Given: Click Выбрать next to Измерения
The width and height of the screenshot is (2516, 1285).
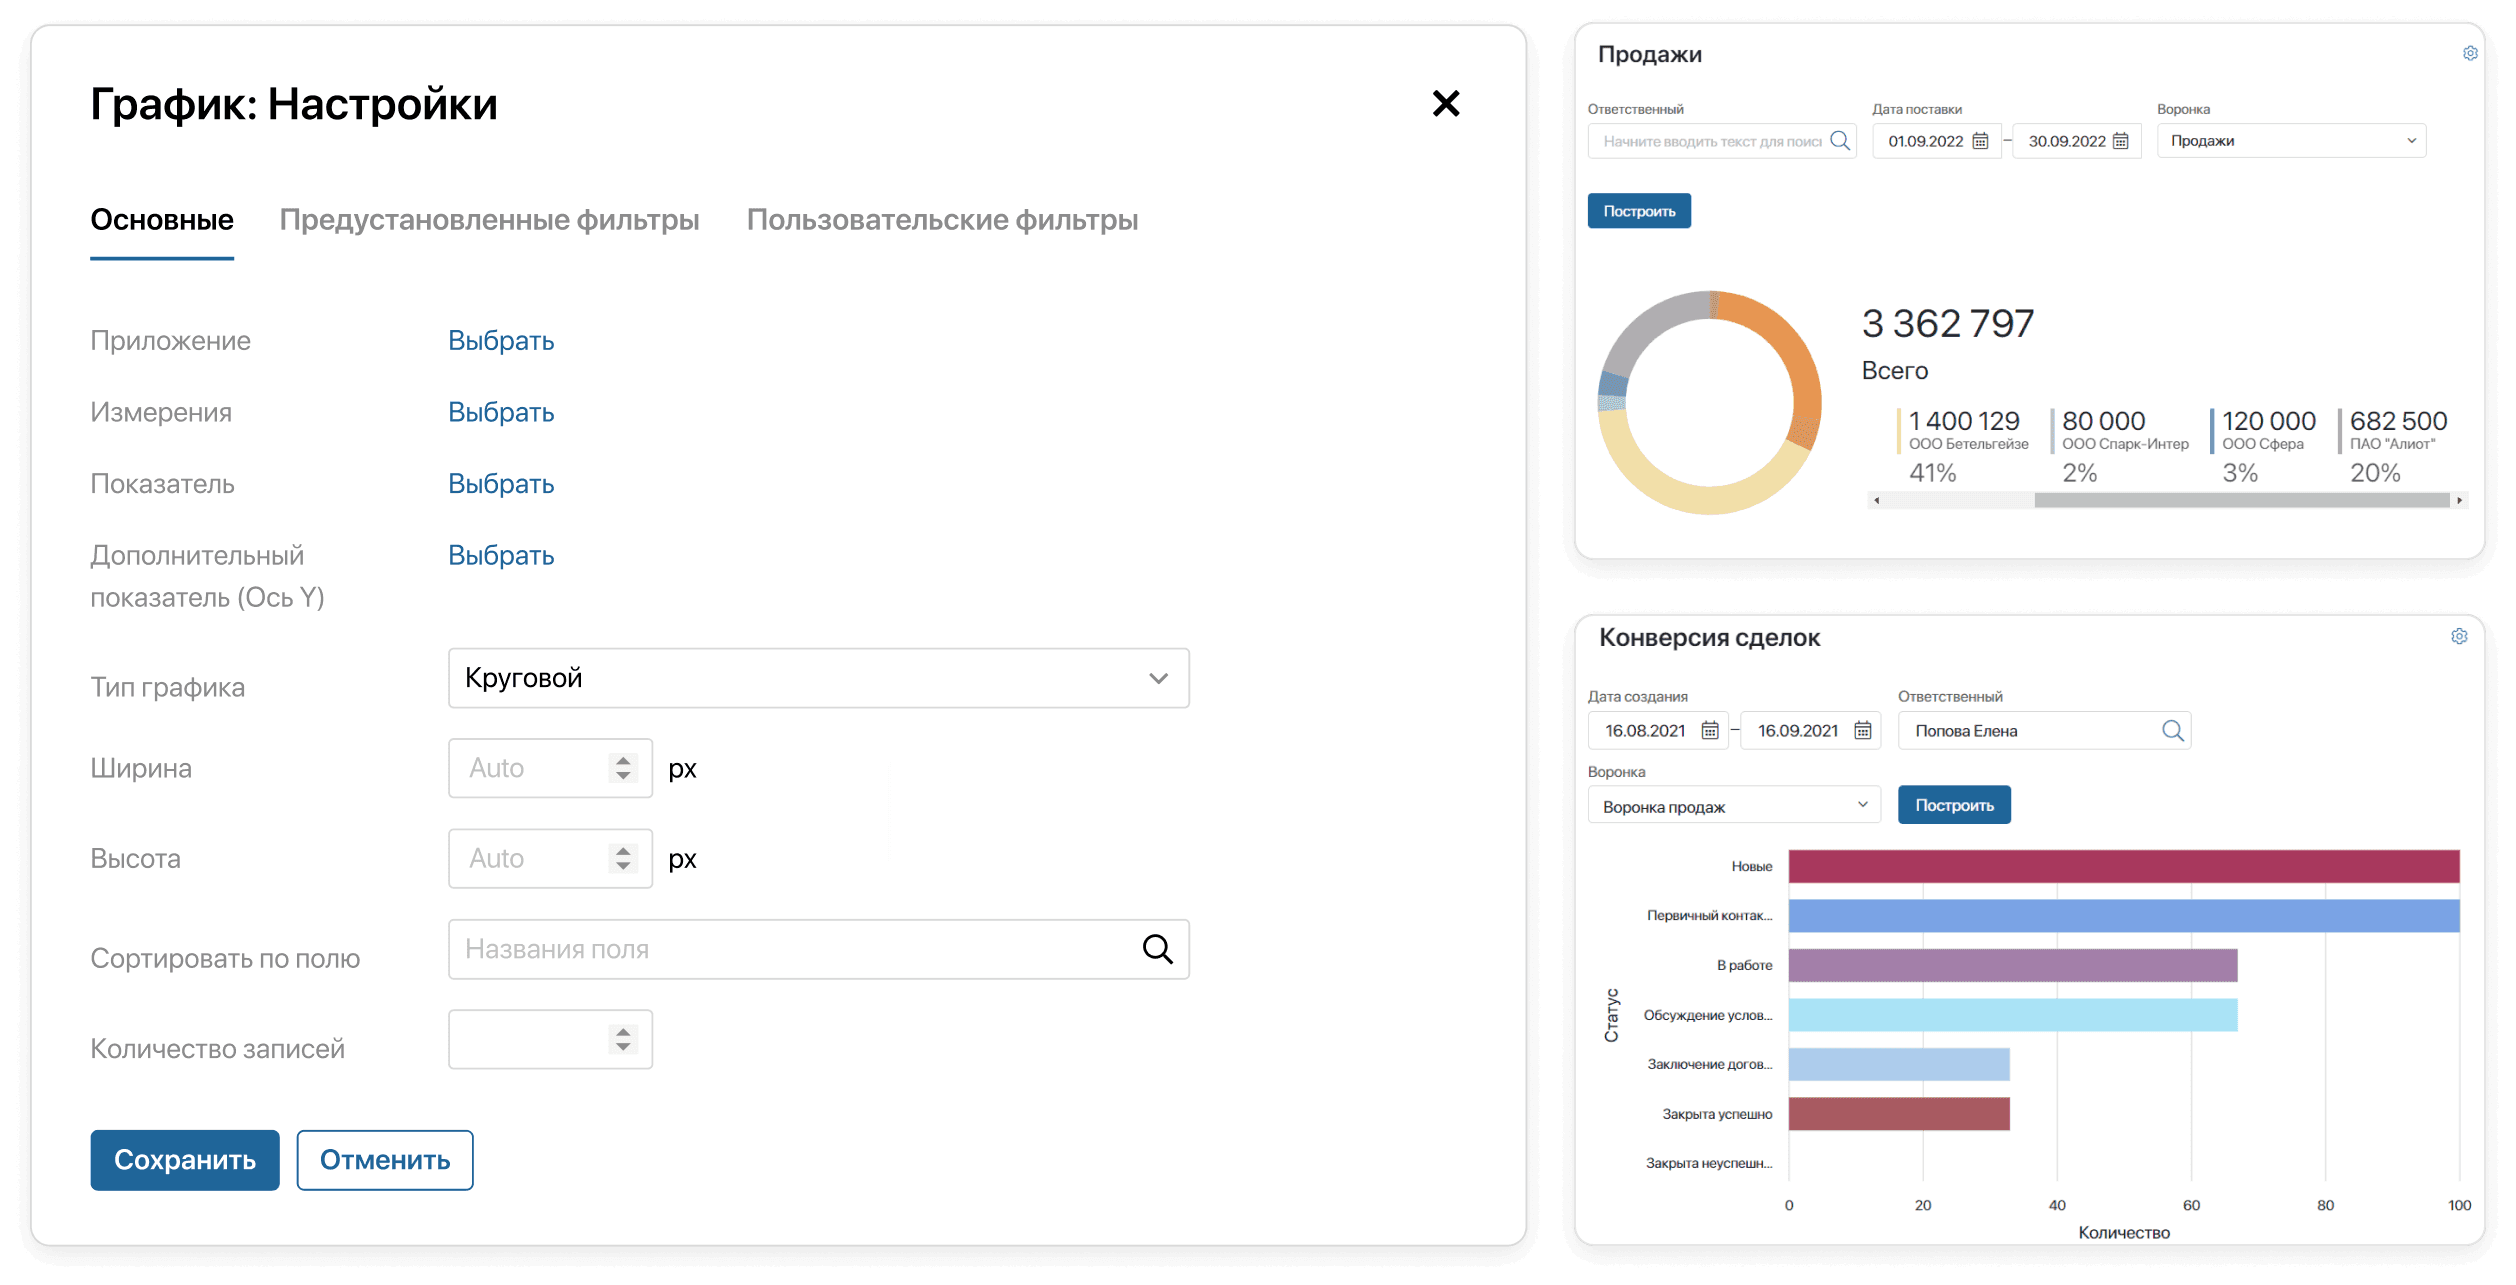Looking at the screenshot, I should pyautogui.click(x=501, y=412).
